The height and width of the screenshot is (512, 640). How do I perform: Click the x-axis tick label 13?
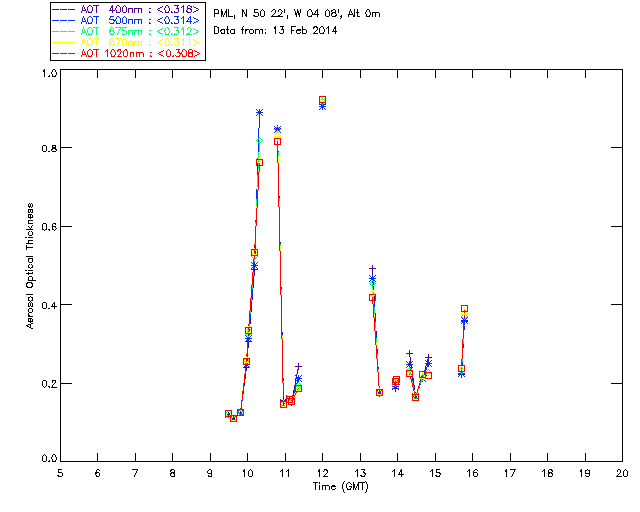[x=360, y=473]
